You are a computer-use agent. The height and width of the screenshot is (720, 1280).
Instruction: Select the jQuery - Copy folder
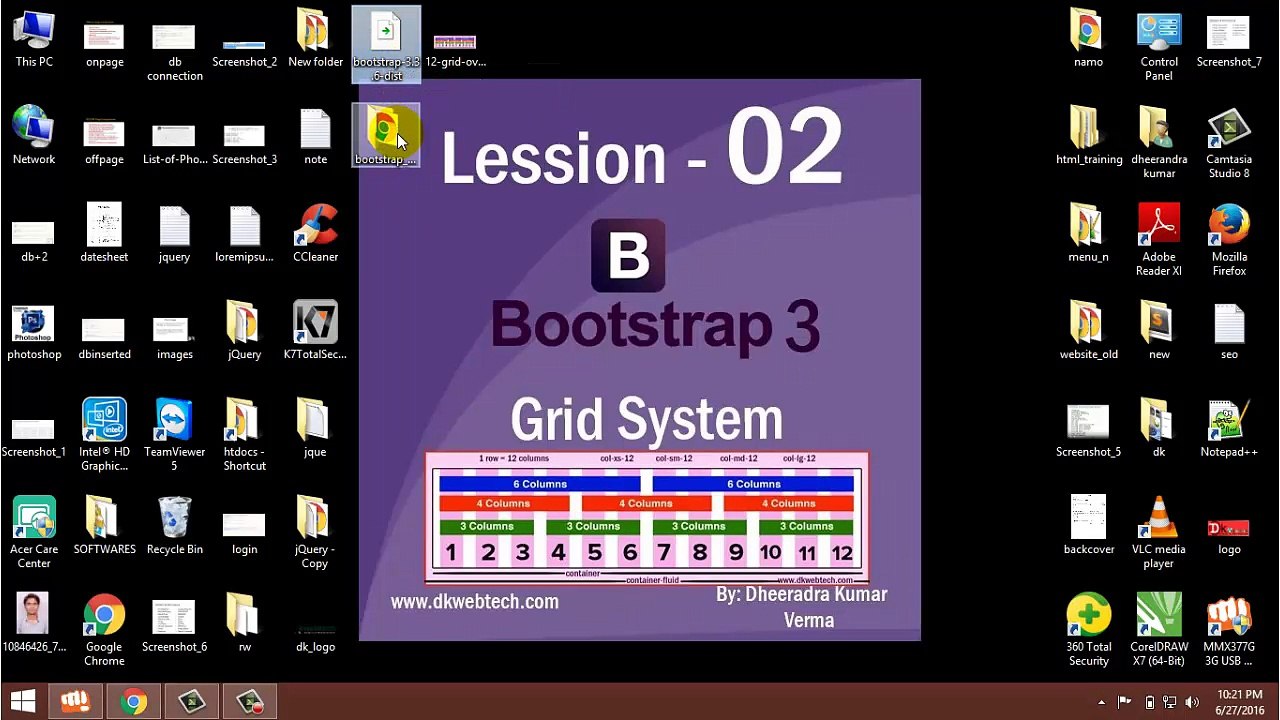[315, 532]
